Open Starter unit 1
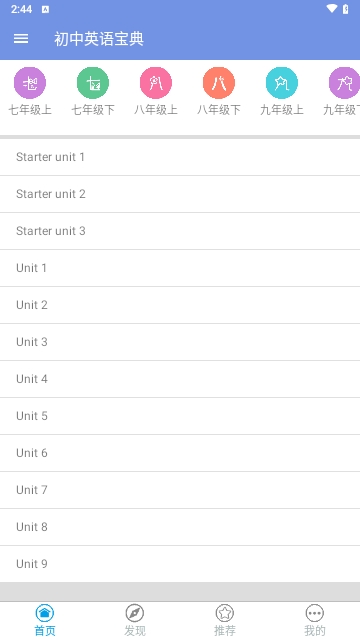The height and width of the screenshot is (640, 360). (180, 157)
